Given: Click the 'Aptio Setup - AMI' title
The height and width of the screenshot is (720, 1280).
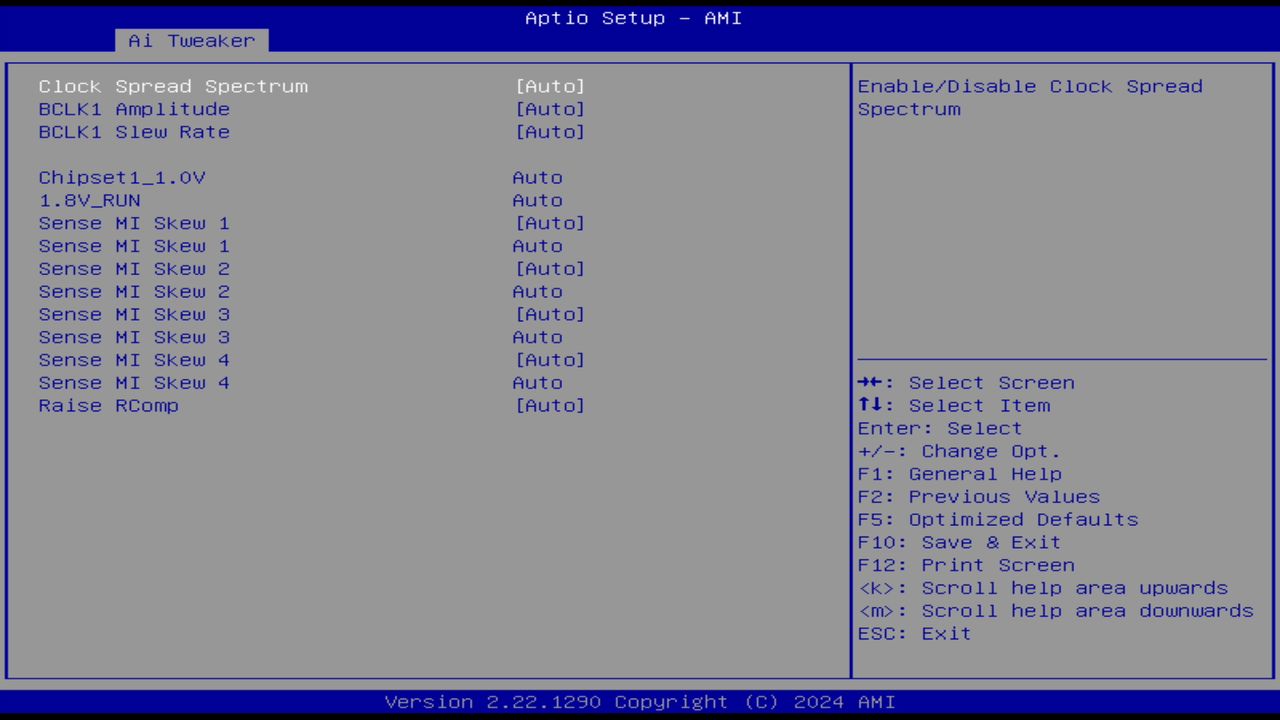Looking at the screenshot, I should 634,18.
